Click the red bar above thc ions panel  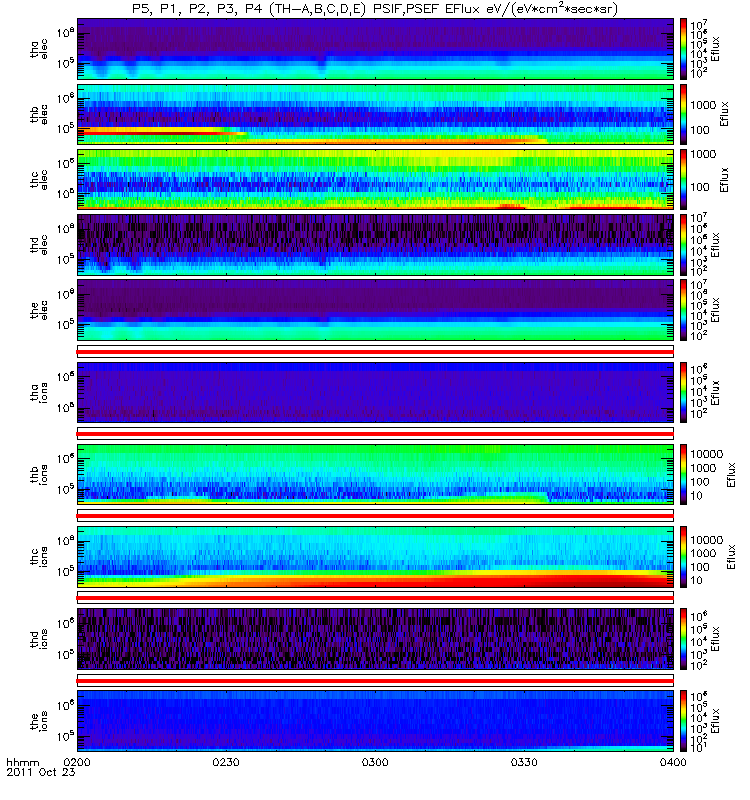375,516
